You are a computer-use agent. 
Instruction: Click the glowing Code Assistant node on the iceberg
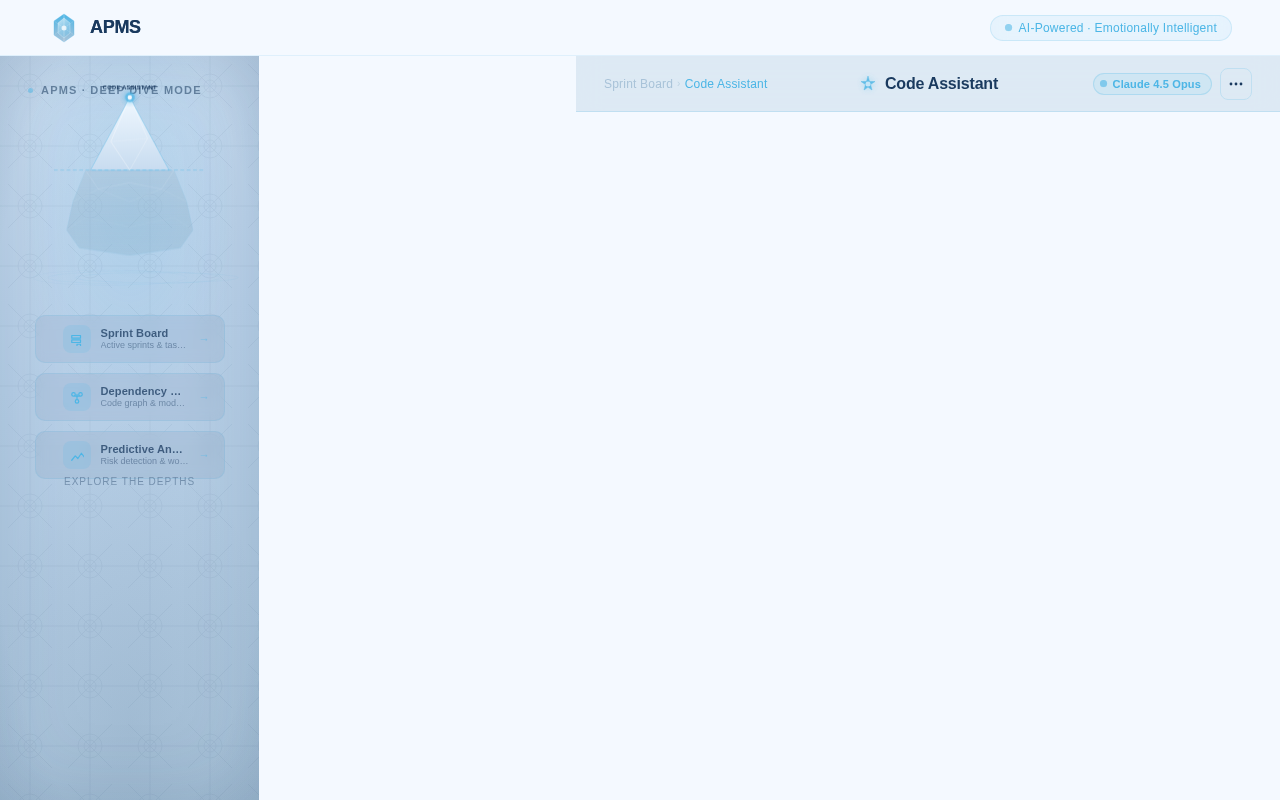click(x=129, y=97)
